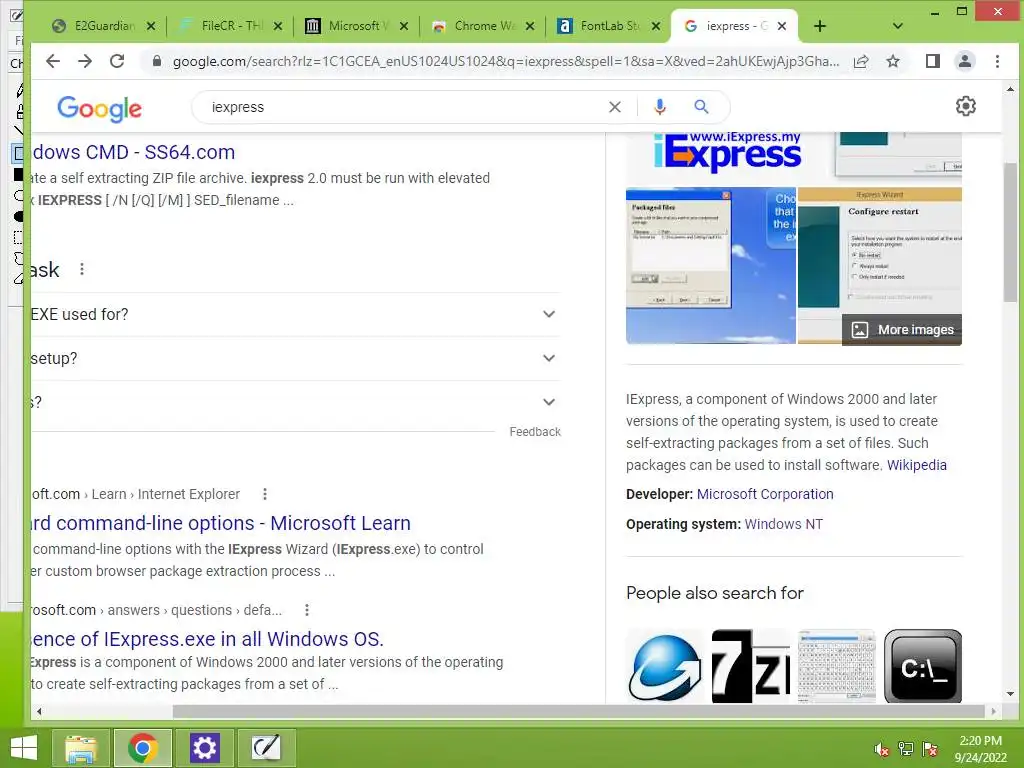Bookmark this page with the star
Image resolution: width=1024 pixels, height=768 pixels.
tap(893, 61)
